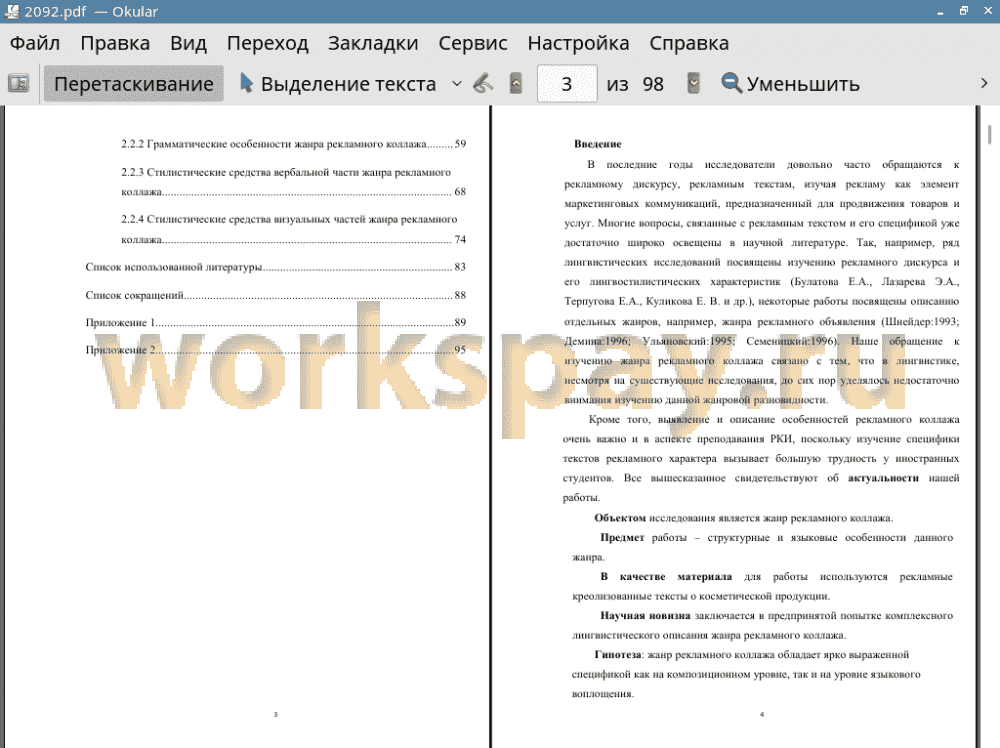Open the Переход menu

[x=268, y=43]
